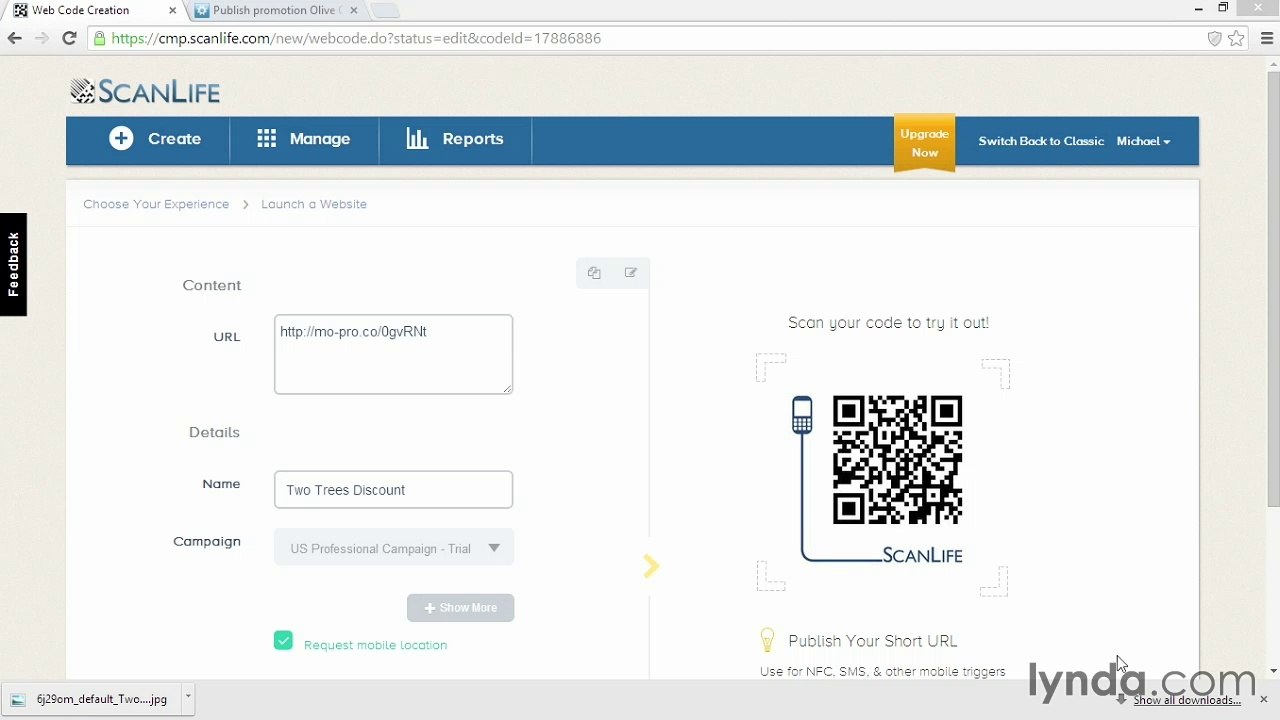Switch to the Web Code Creation tab
The image size is (1280, 720).
(90, 11)
